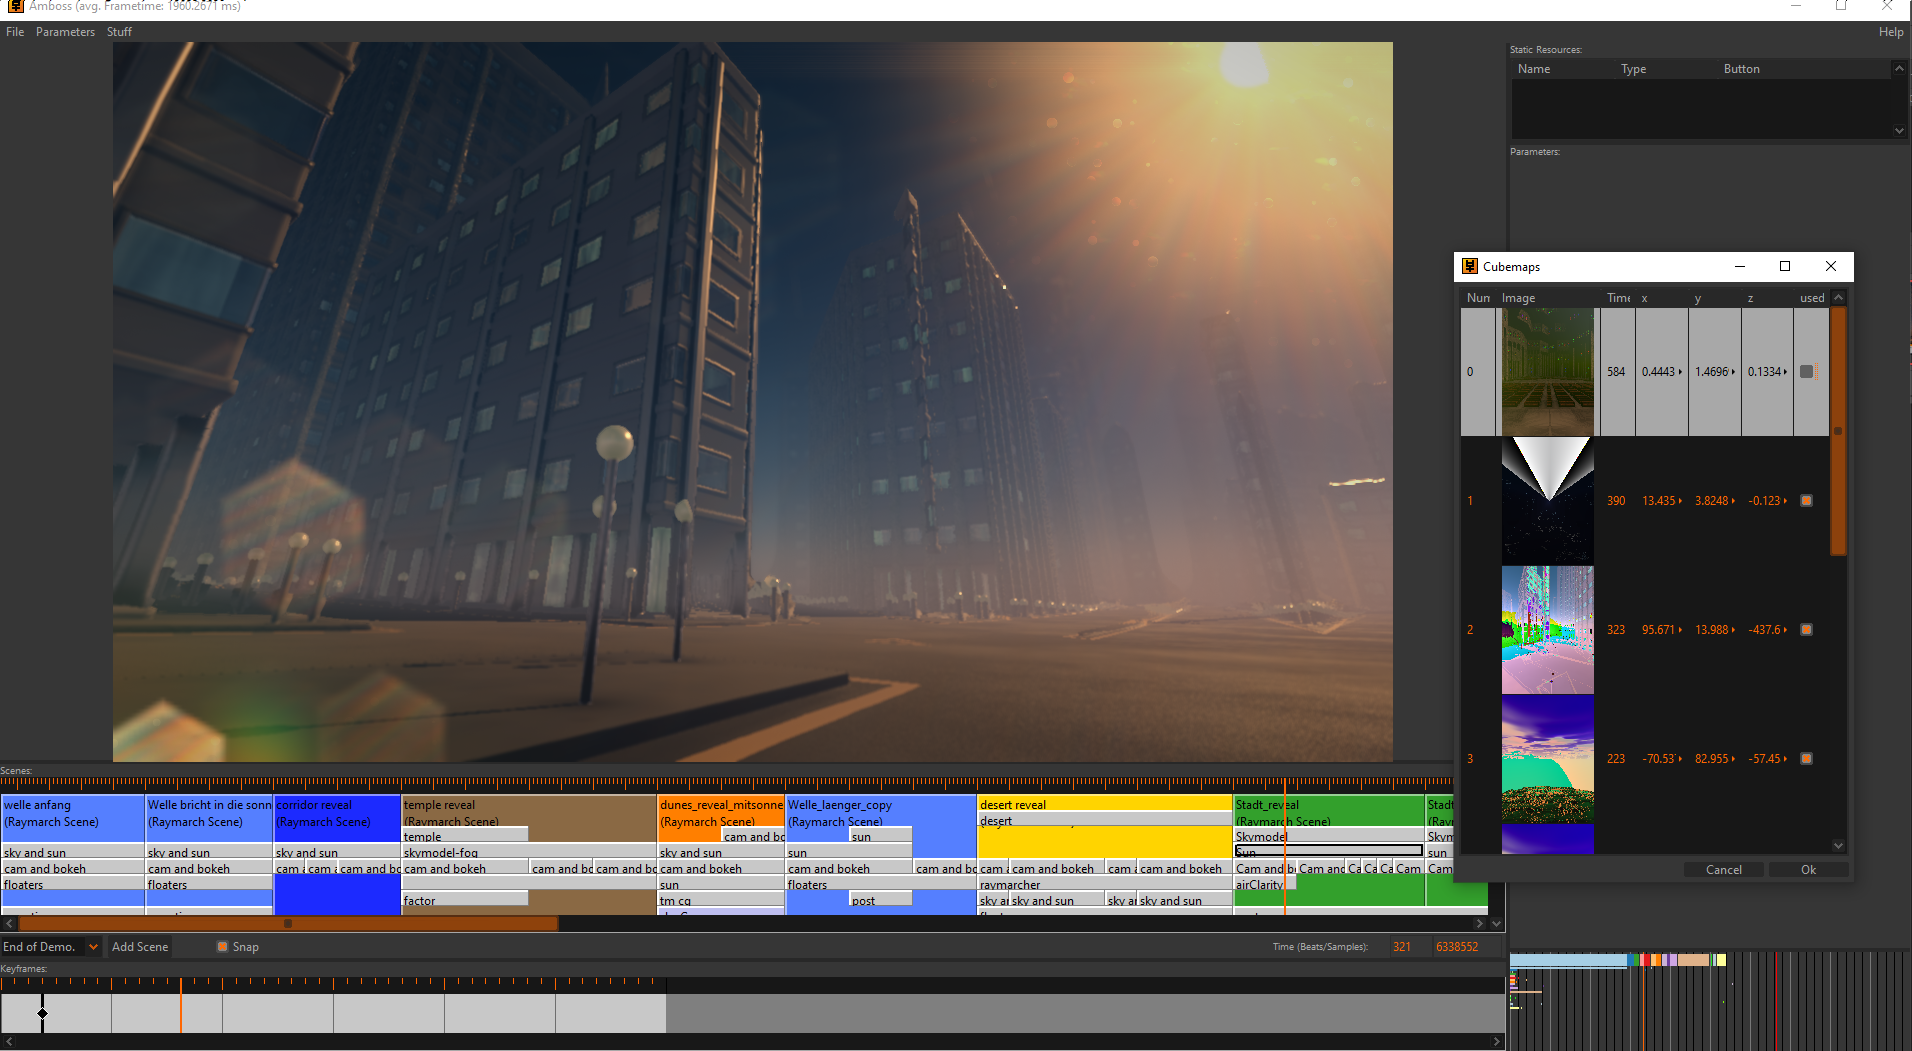Click the Cubemaps vertical scrollbar handle
This screenshot has width=1912, height=1051.
[x=1838, y=430]
